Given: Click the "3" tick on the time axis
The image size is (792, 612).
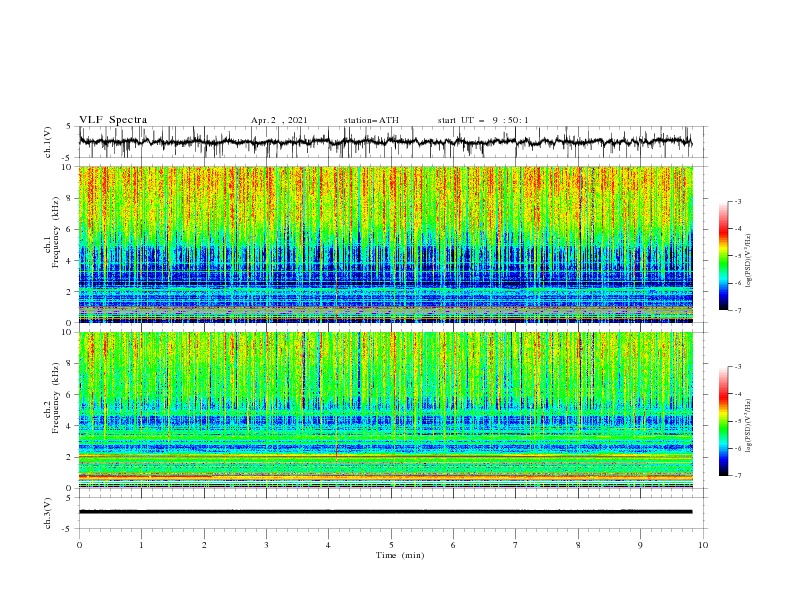Looking at the screenshot, I should coord(266,545).
